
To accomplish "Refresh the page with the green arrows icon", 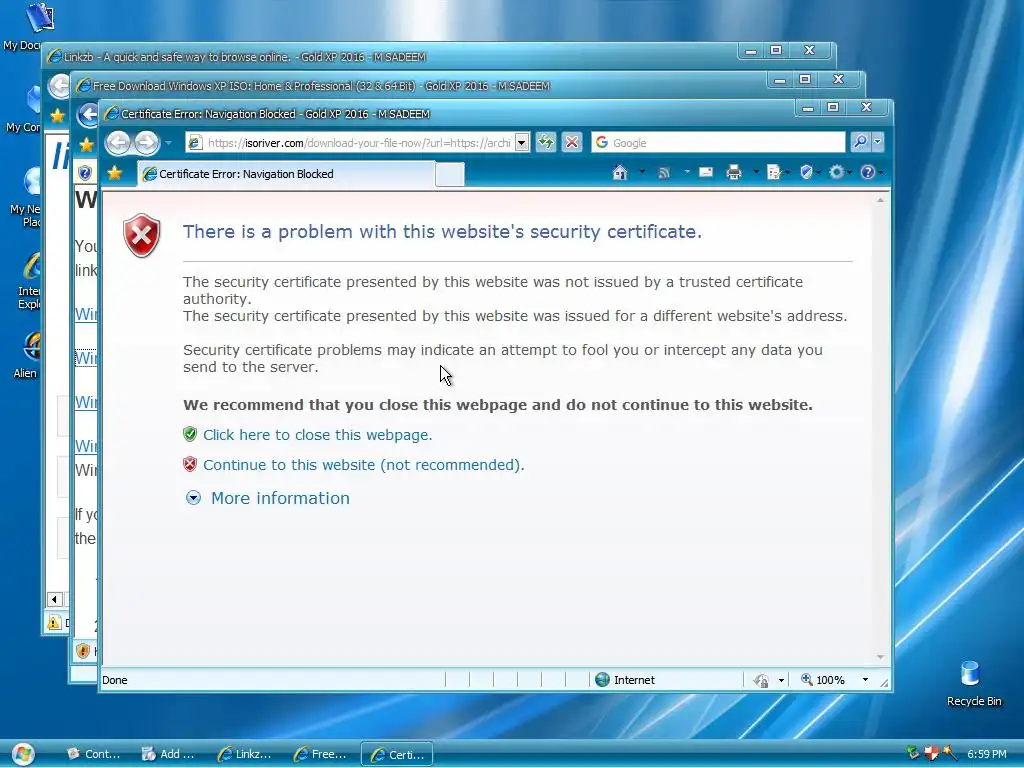I will click(546, 142).
